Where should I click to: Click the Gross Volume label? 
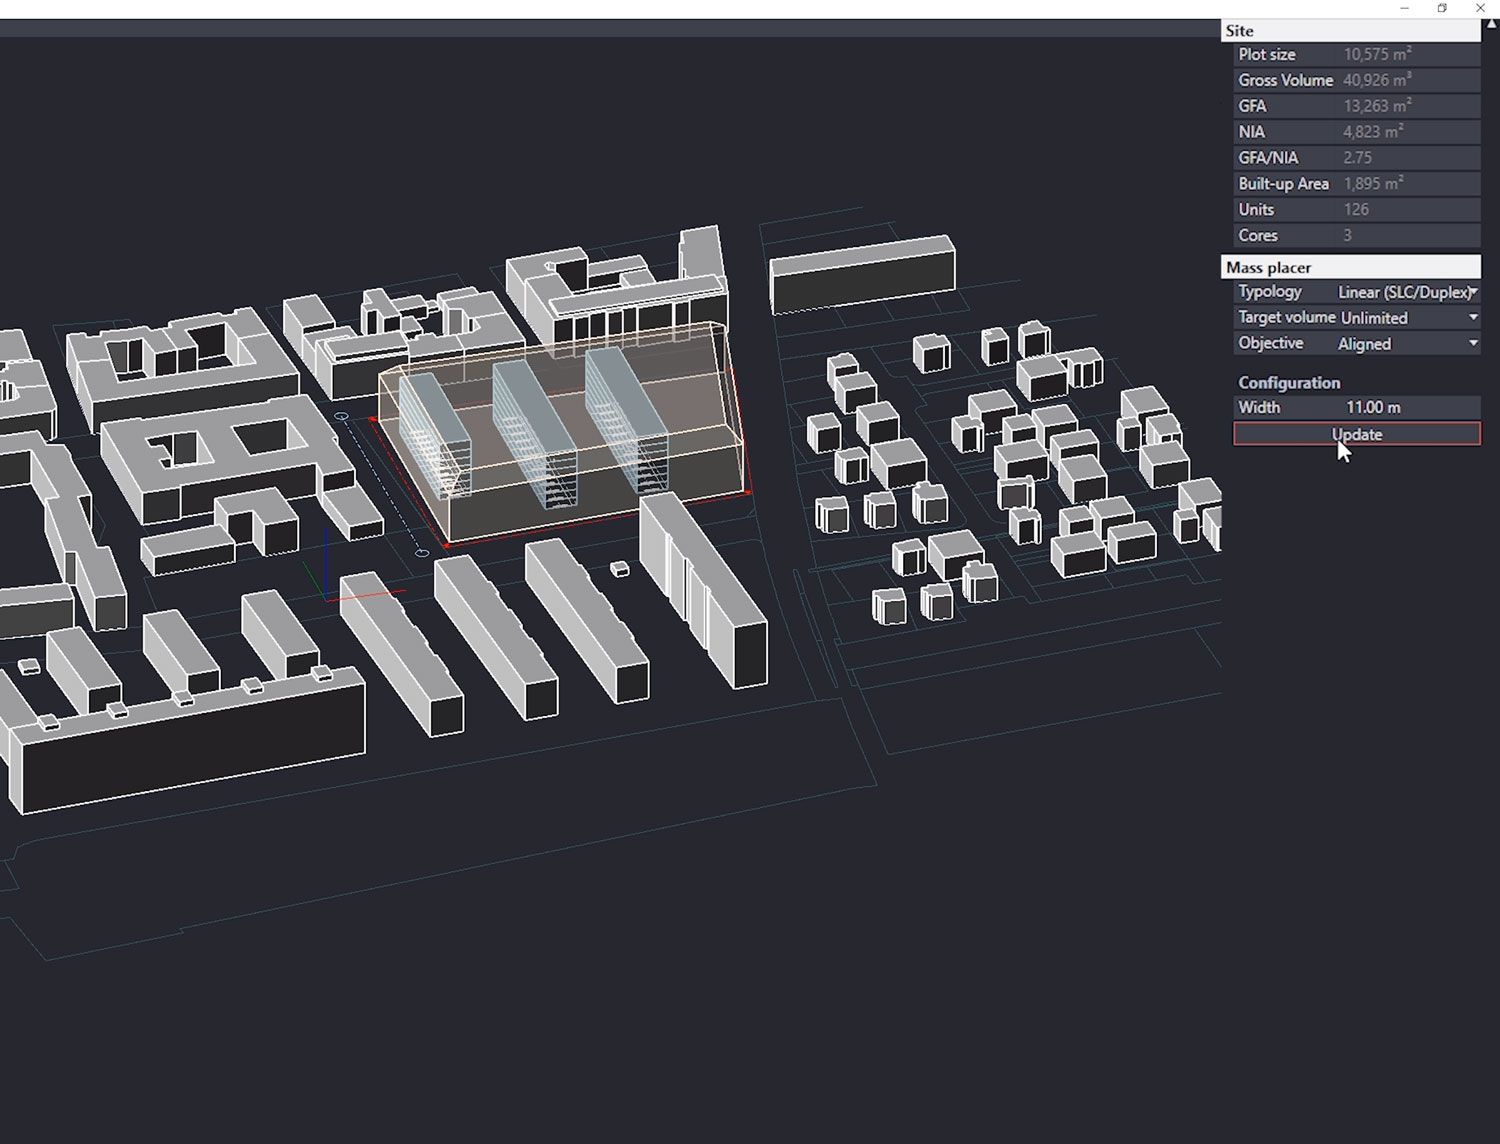coord(1286,80)
